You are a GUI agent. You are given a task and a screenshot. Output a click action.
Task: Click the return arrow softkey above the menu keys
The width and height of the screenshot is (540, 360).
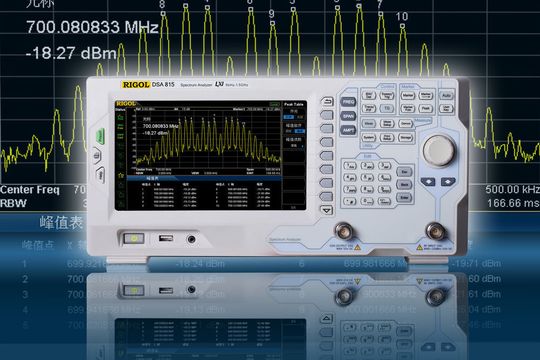click(x=327, y=101)
